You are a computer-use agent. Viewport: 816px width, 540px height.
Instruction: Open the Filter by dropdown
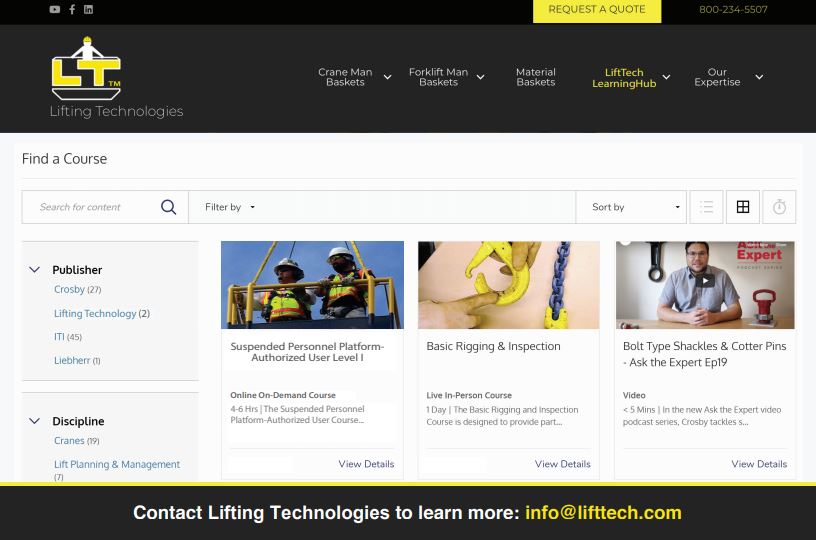(230, 207)
